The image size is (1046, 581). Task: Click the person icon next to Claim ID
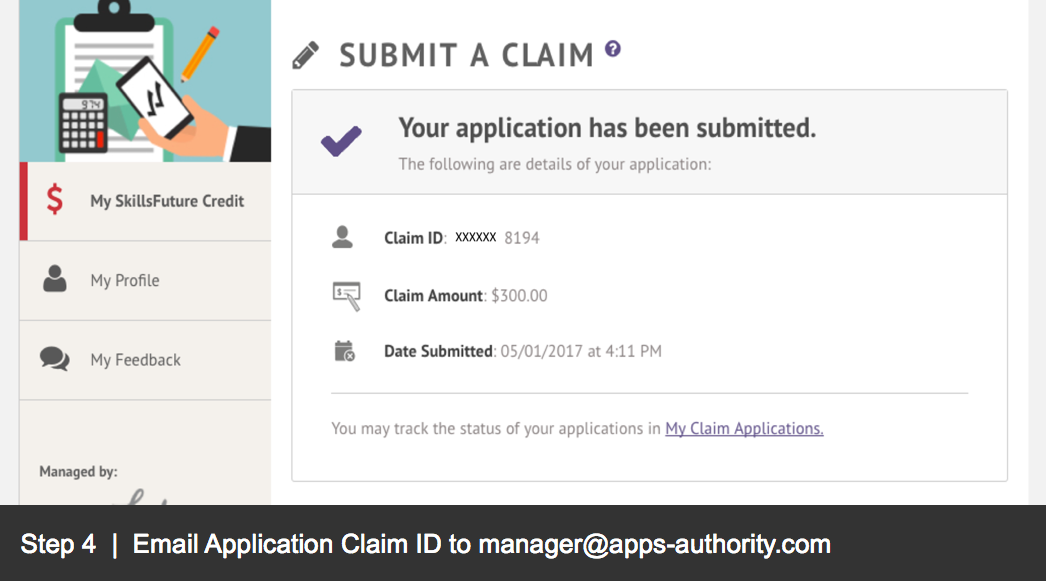(x=342, y=237)
